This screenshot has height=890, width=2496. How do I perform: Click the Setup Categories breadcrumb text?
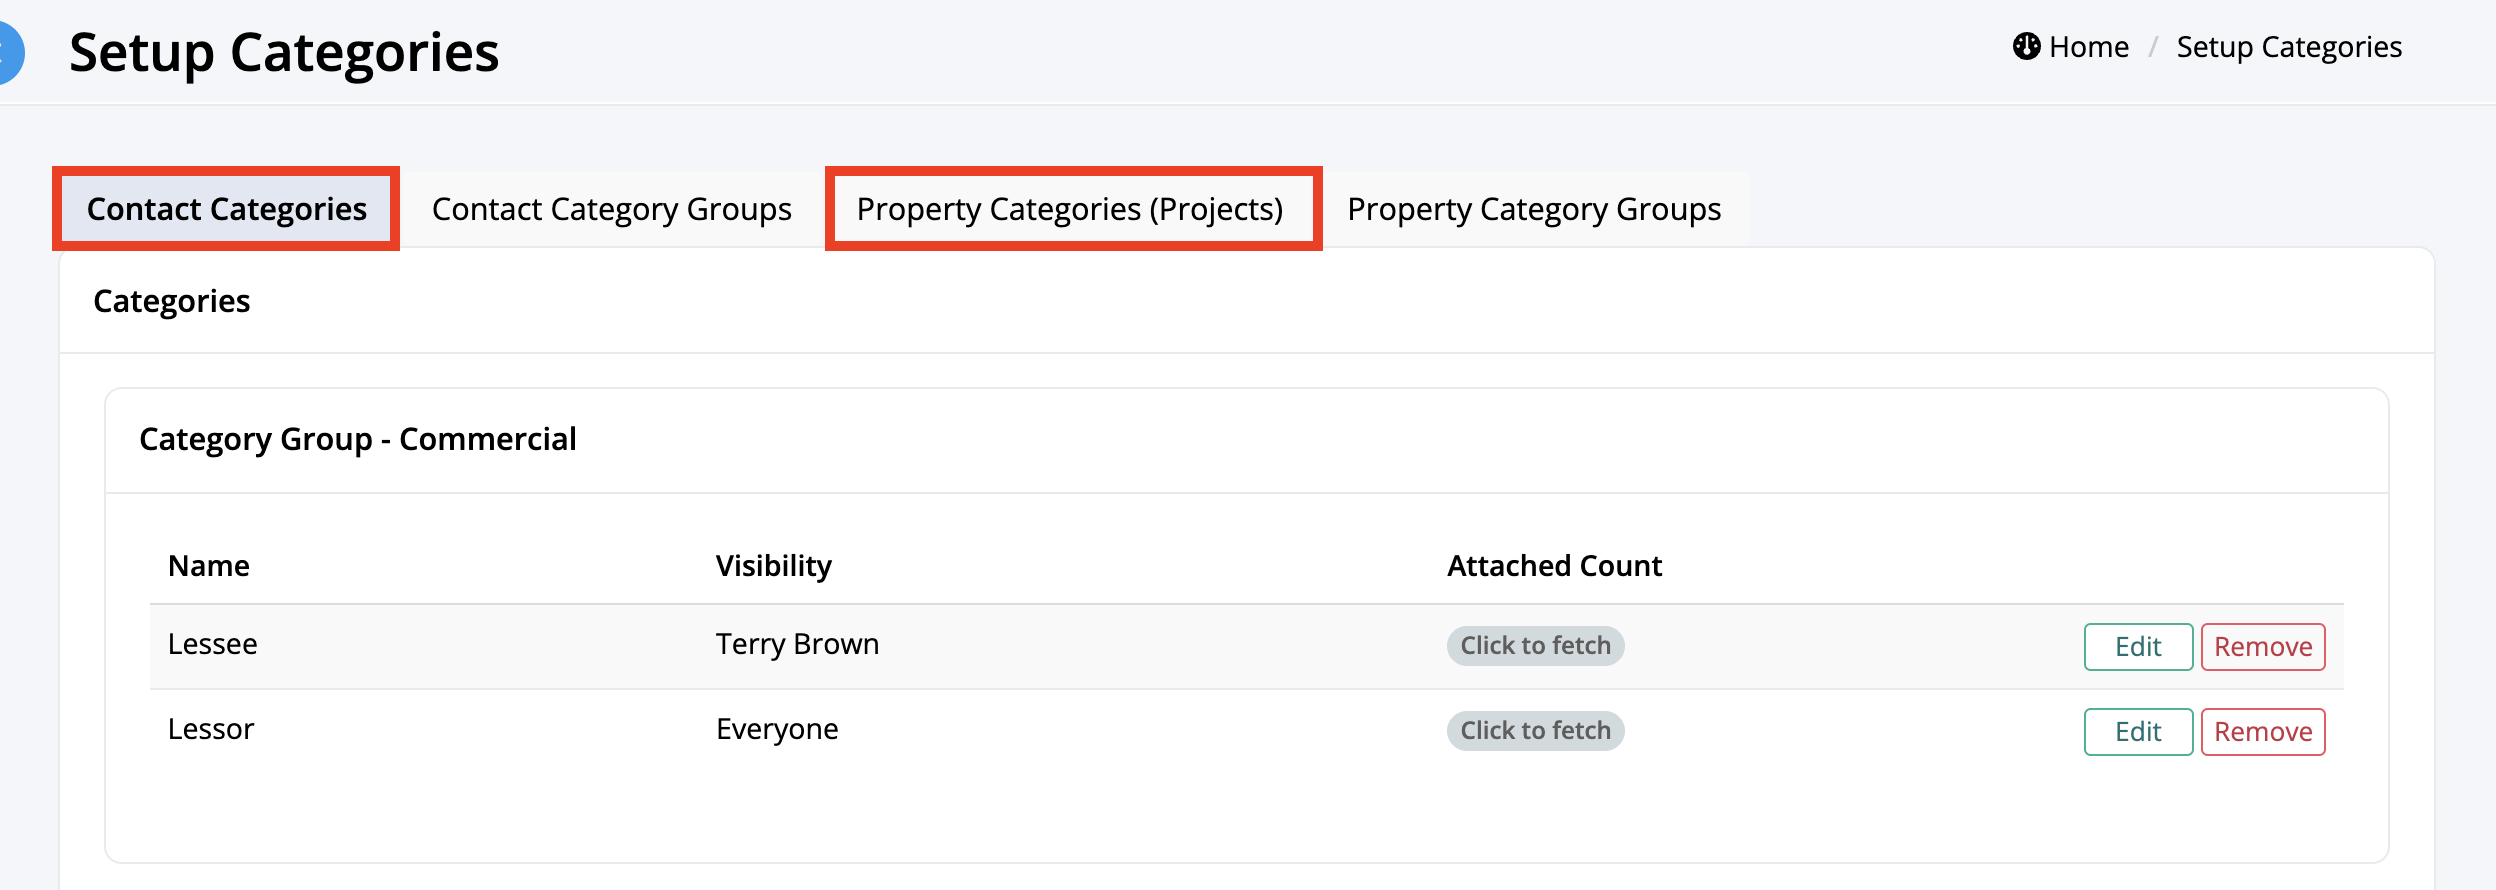2288,47
